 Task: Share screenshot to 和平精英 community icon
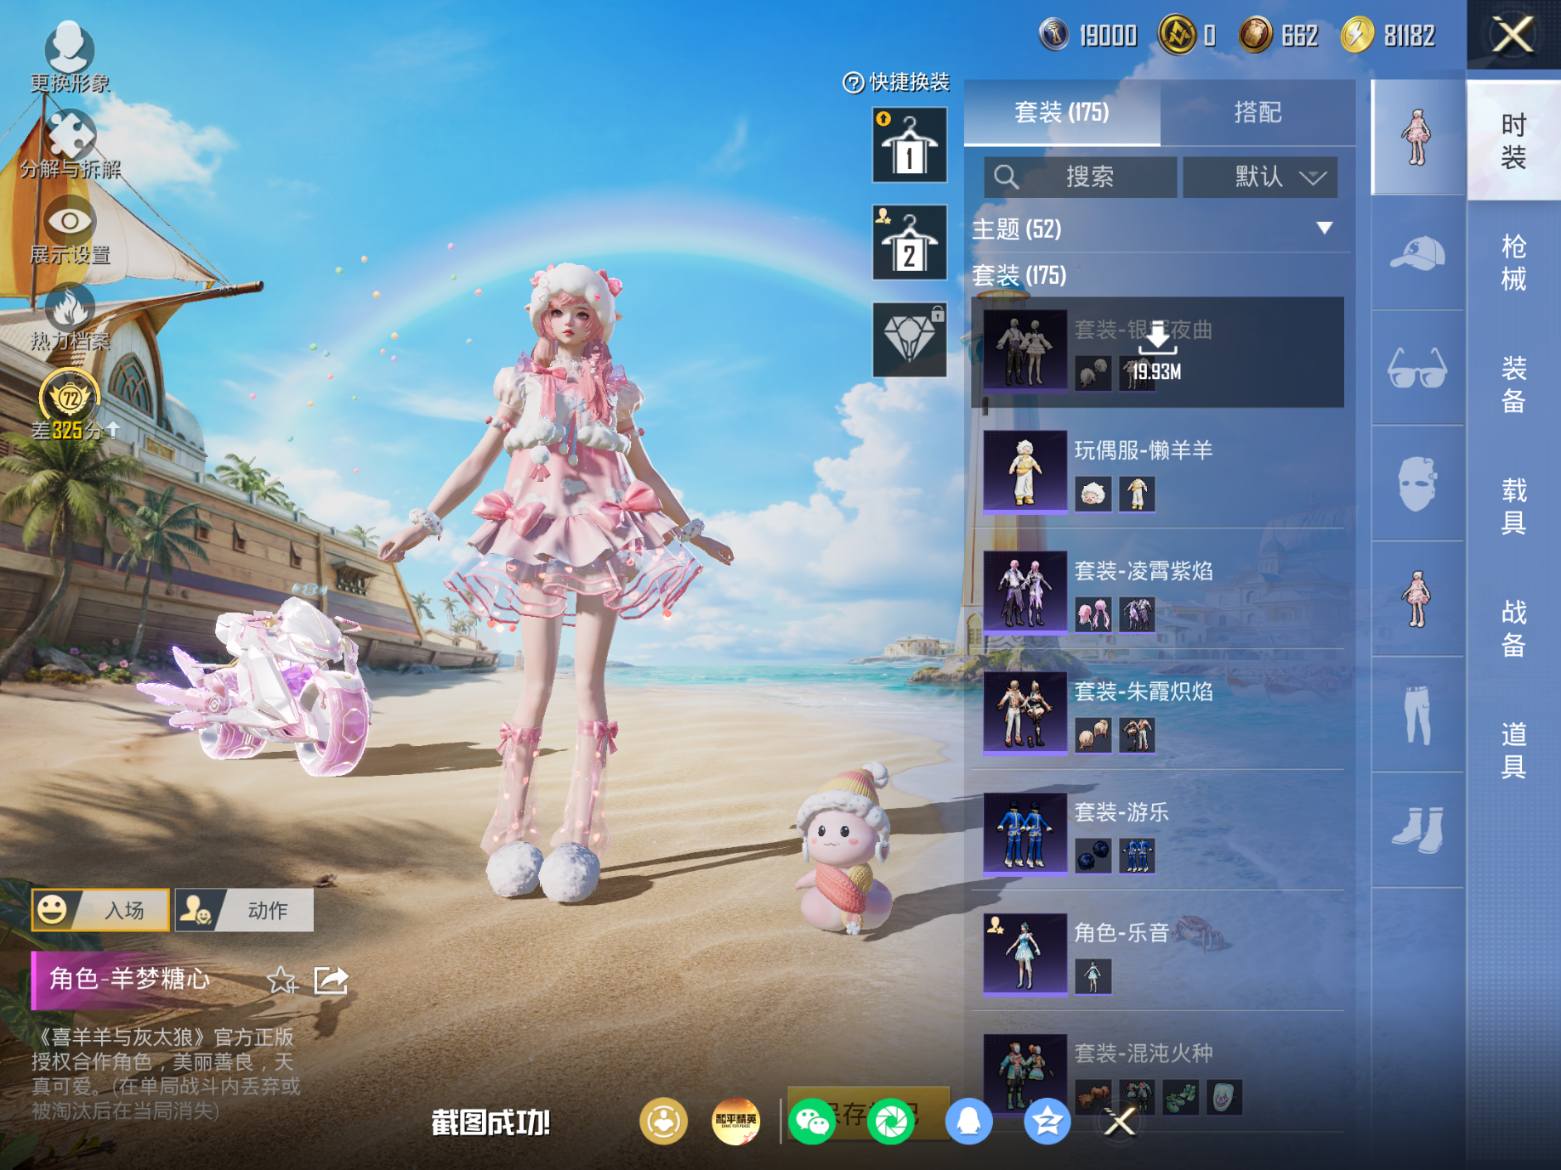coord(735,1121)
